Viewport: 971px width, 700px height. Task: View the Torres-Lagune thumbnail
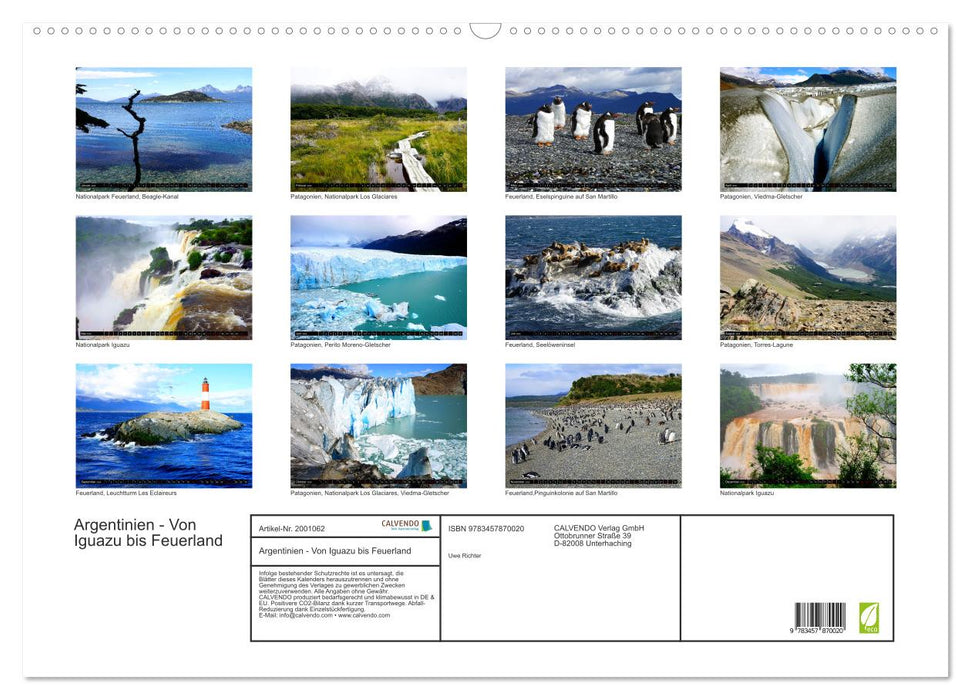point(808,276)
